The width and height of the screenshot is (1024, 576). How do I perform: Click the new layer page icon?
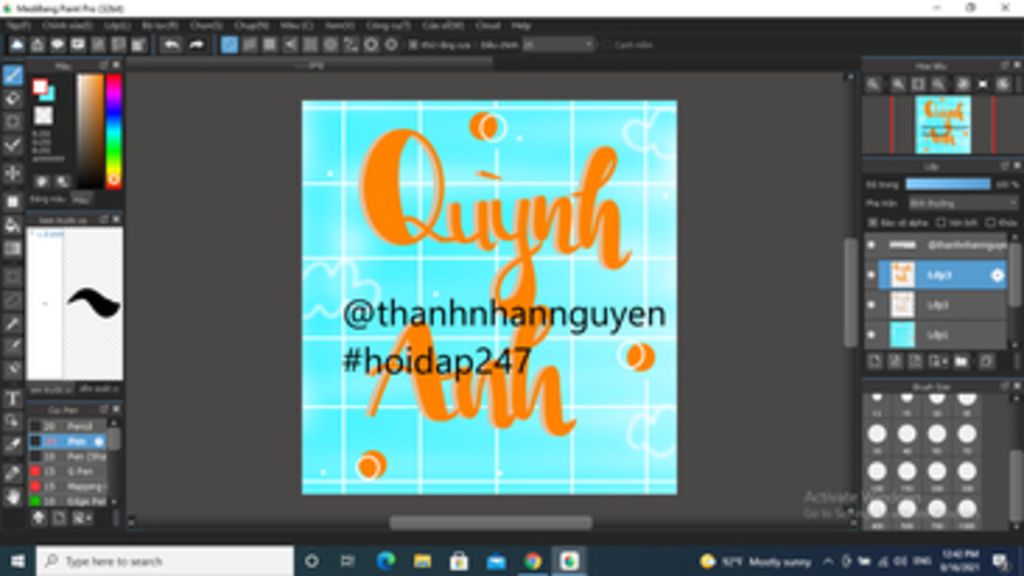[875, 361]
